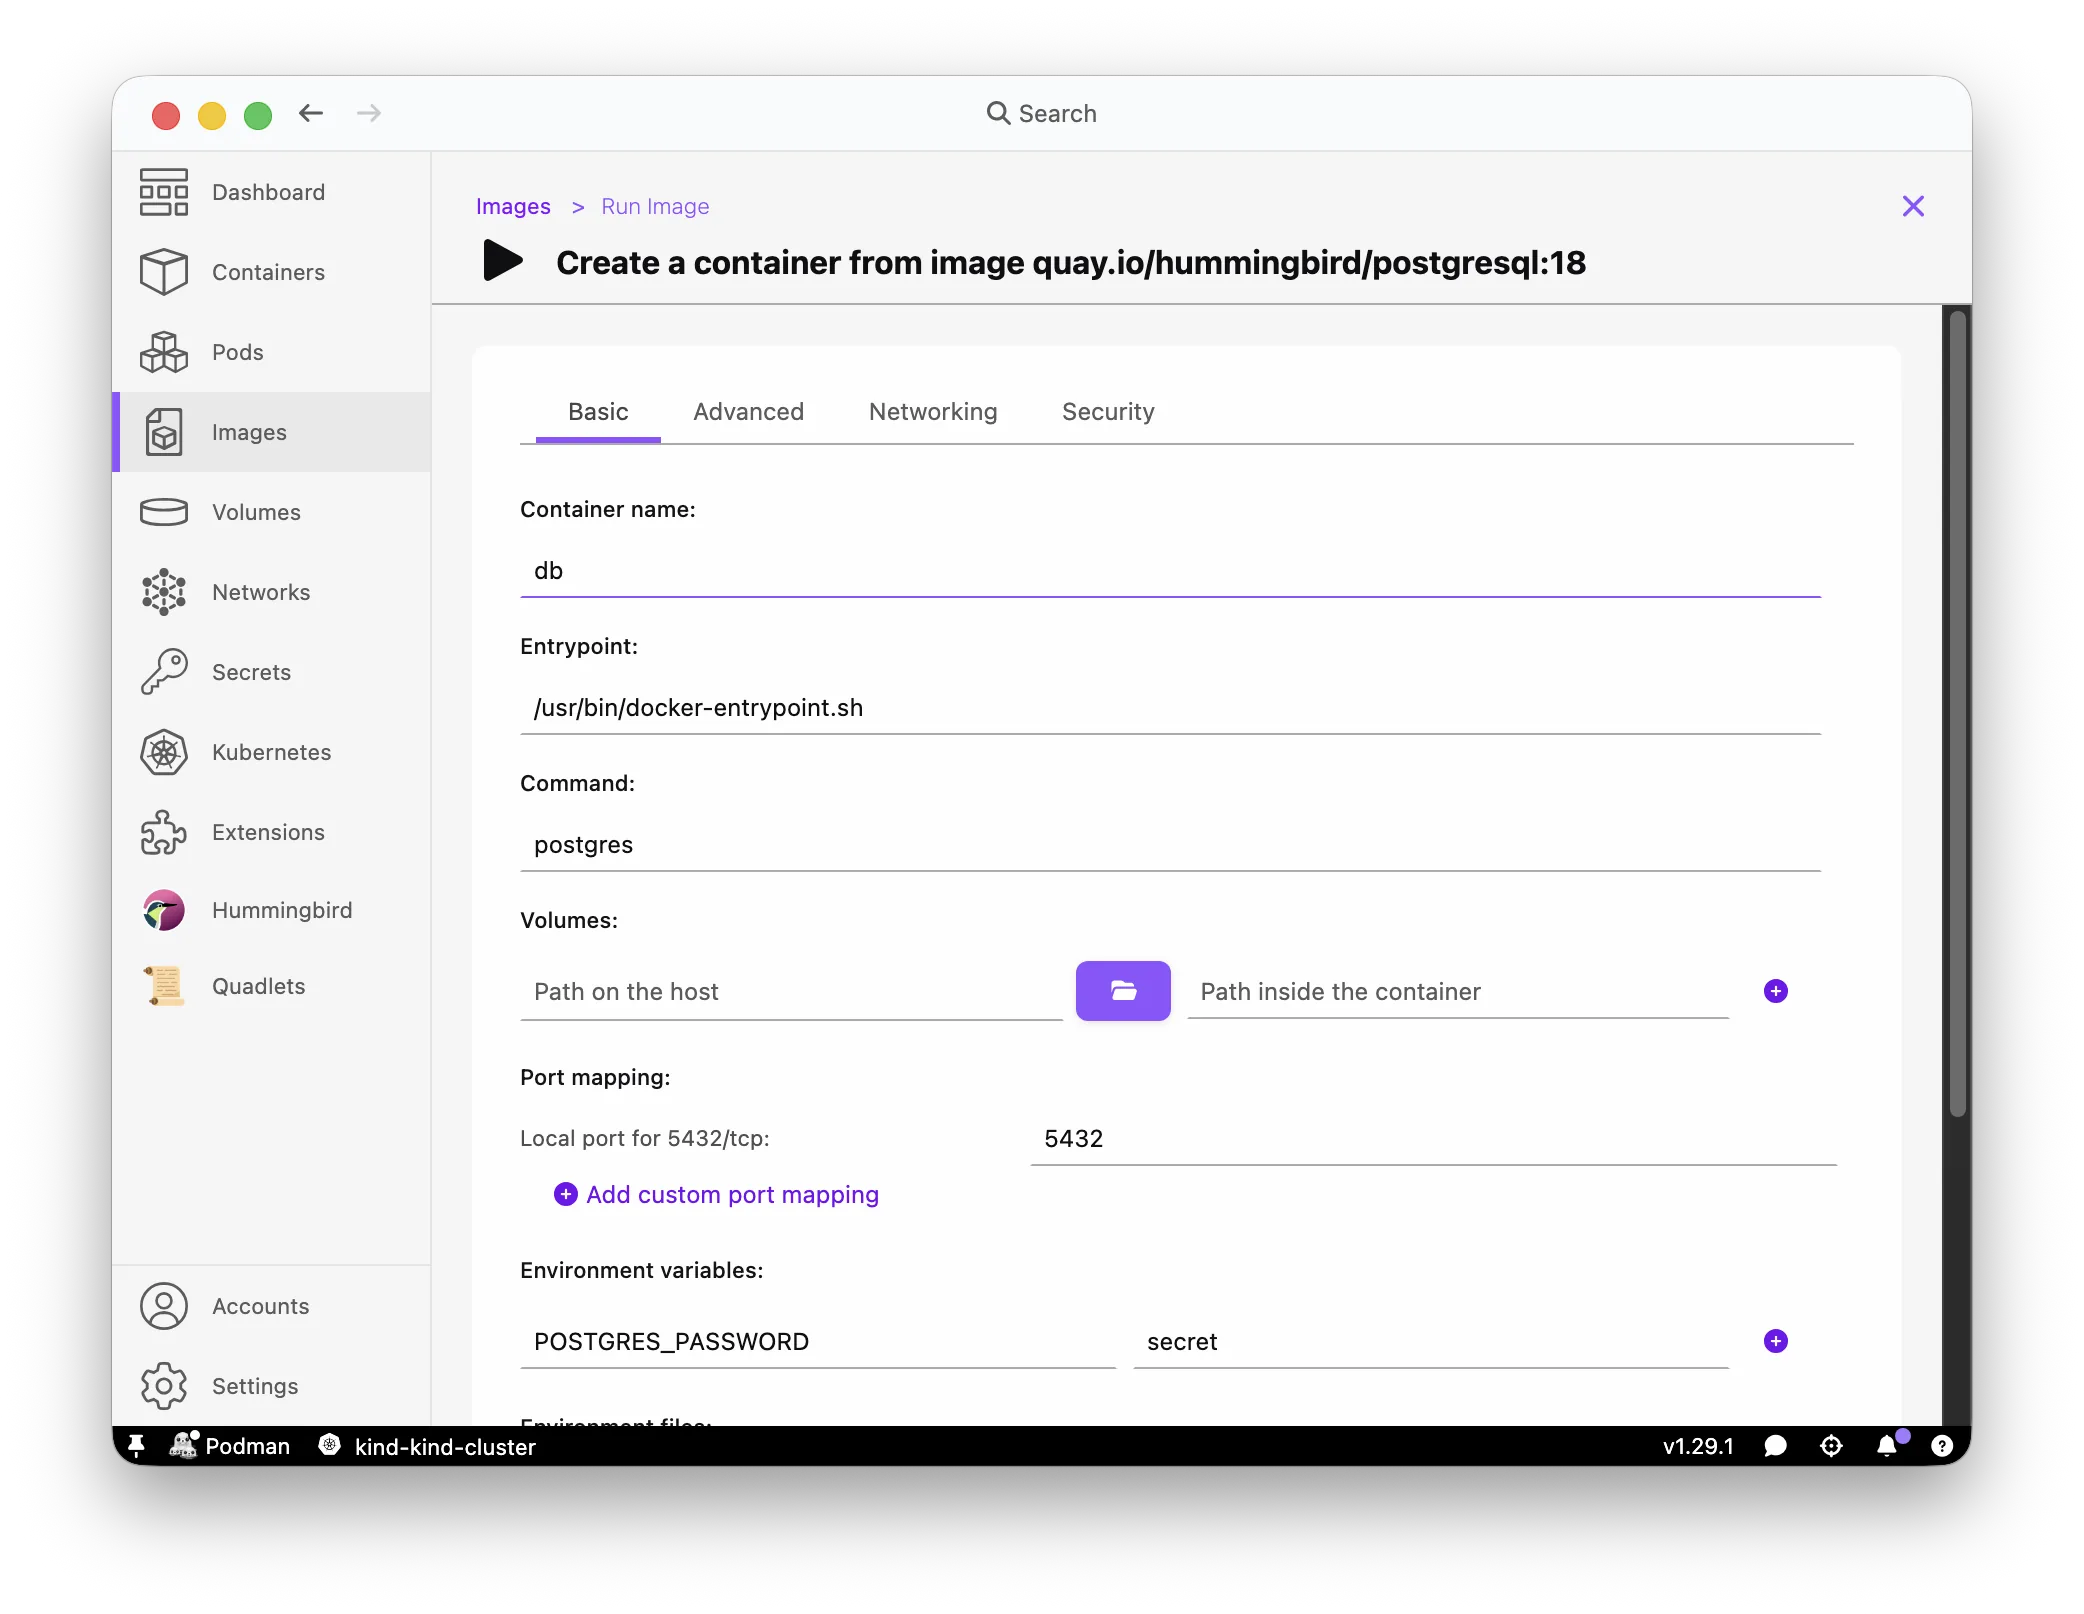Click the Search bar at top
2084x1614 pixels.
pyautogui.click(x=1041, y=113)
